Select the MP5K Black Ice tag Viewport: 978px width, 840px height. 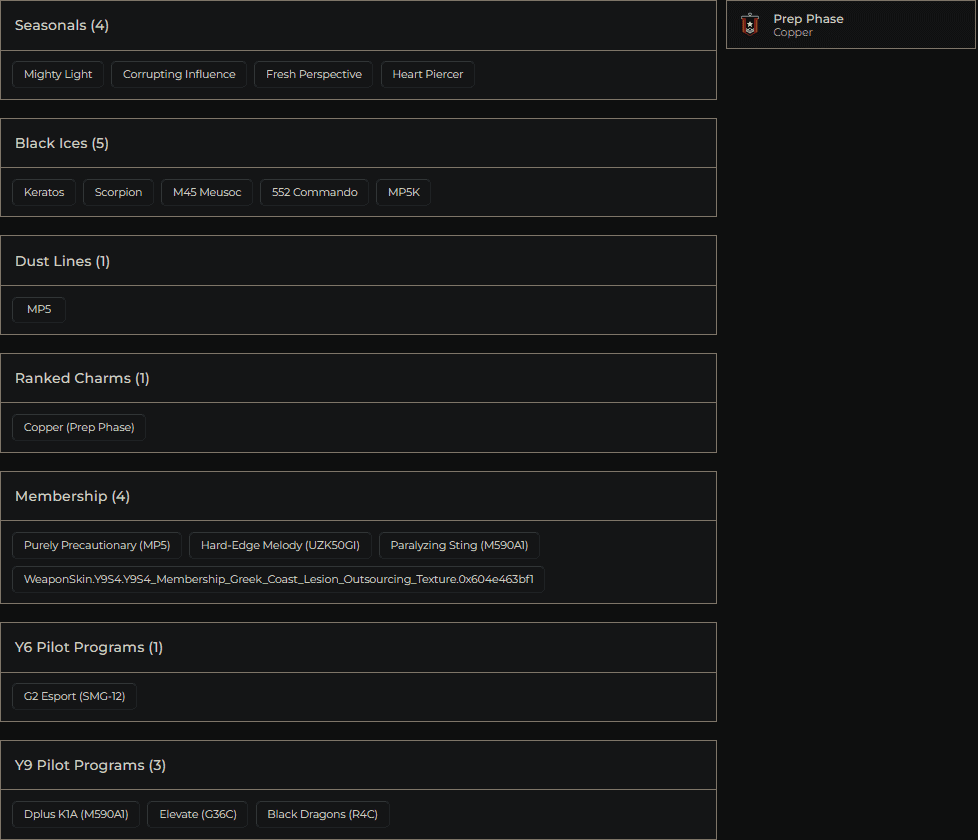coord(403,193)
